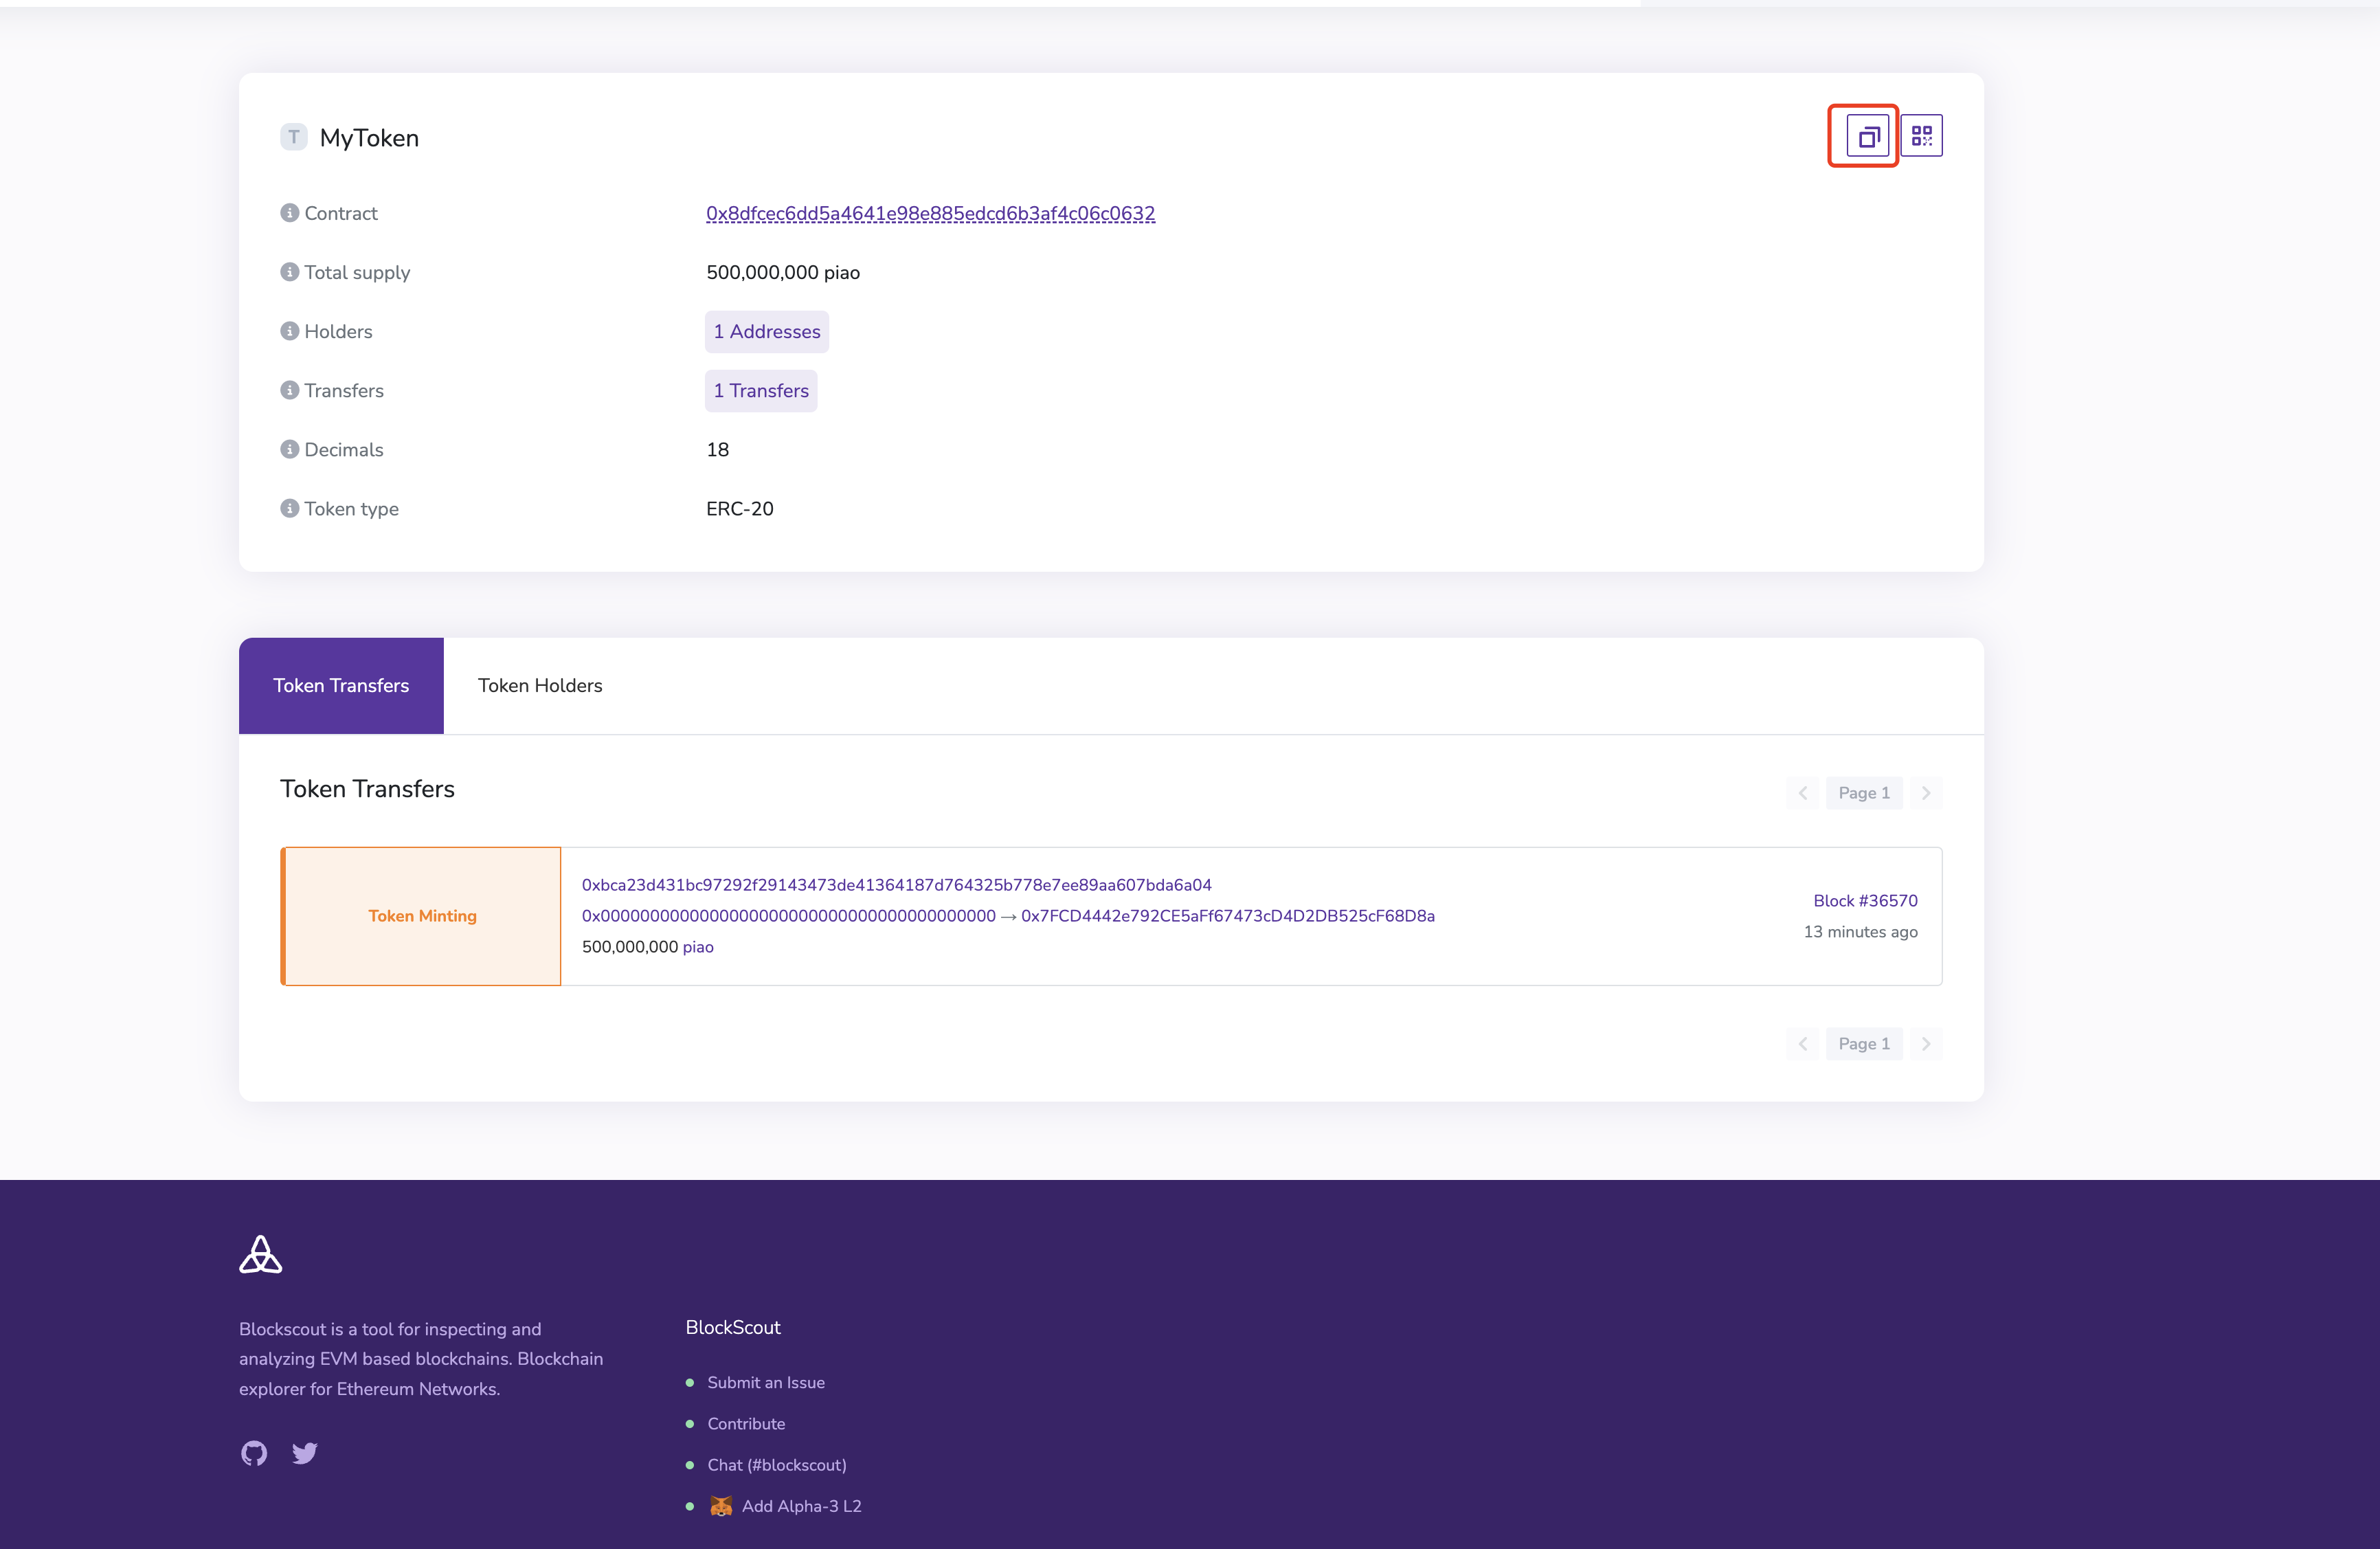This screenshot has width=2380, height=1549.
Task: Click the info icon beside Contract
Action: tap(289, 213)
